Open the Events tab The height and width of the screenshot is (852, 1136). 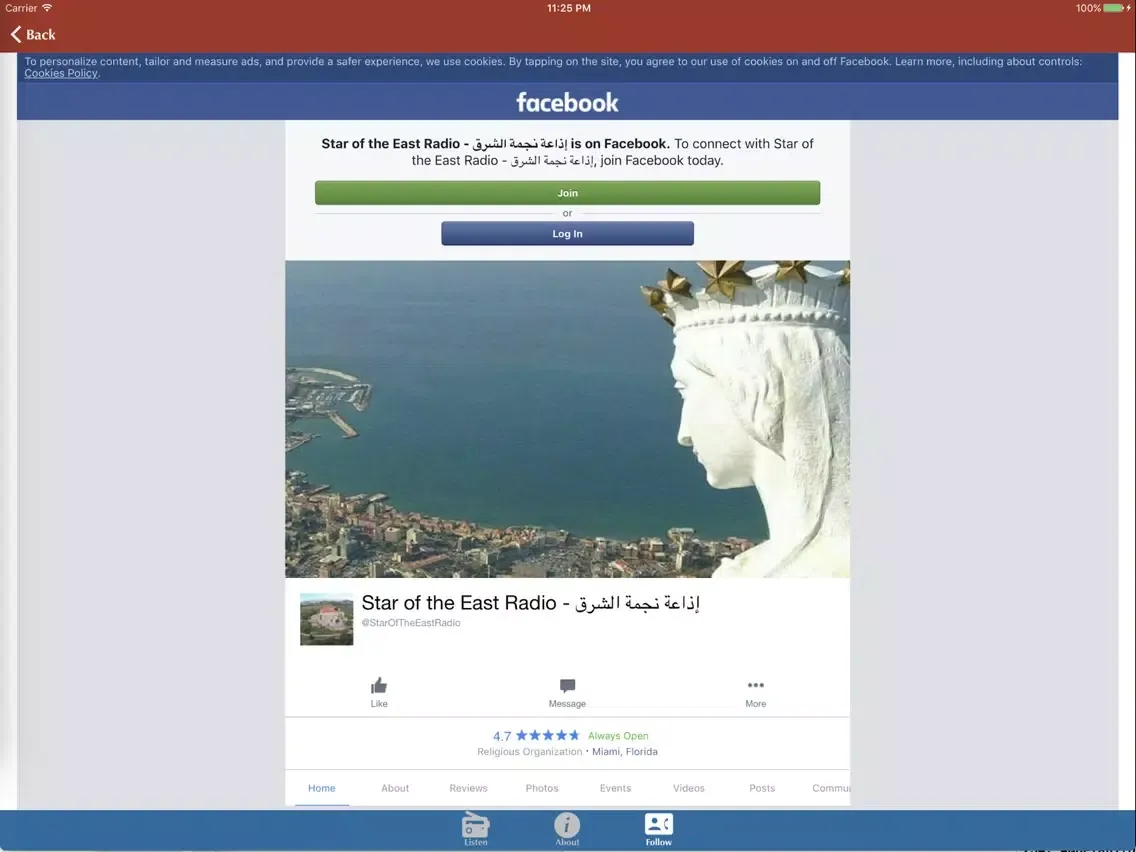[615, 788]
